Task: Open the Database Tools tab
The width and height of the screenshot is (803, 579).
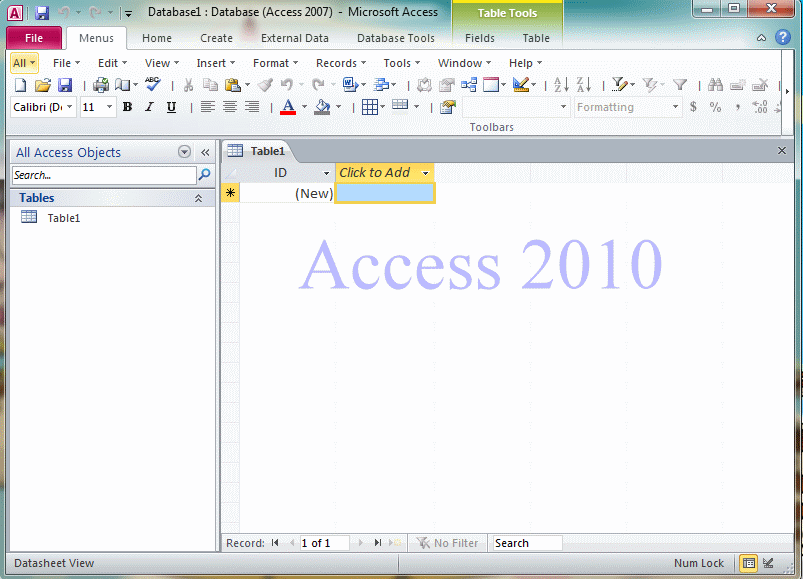Action: (x=396, y=38)
